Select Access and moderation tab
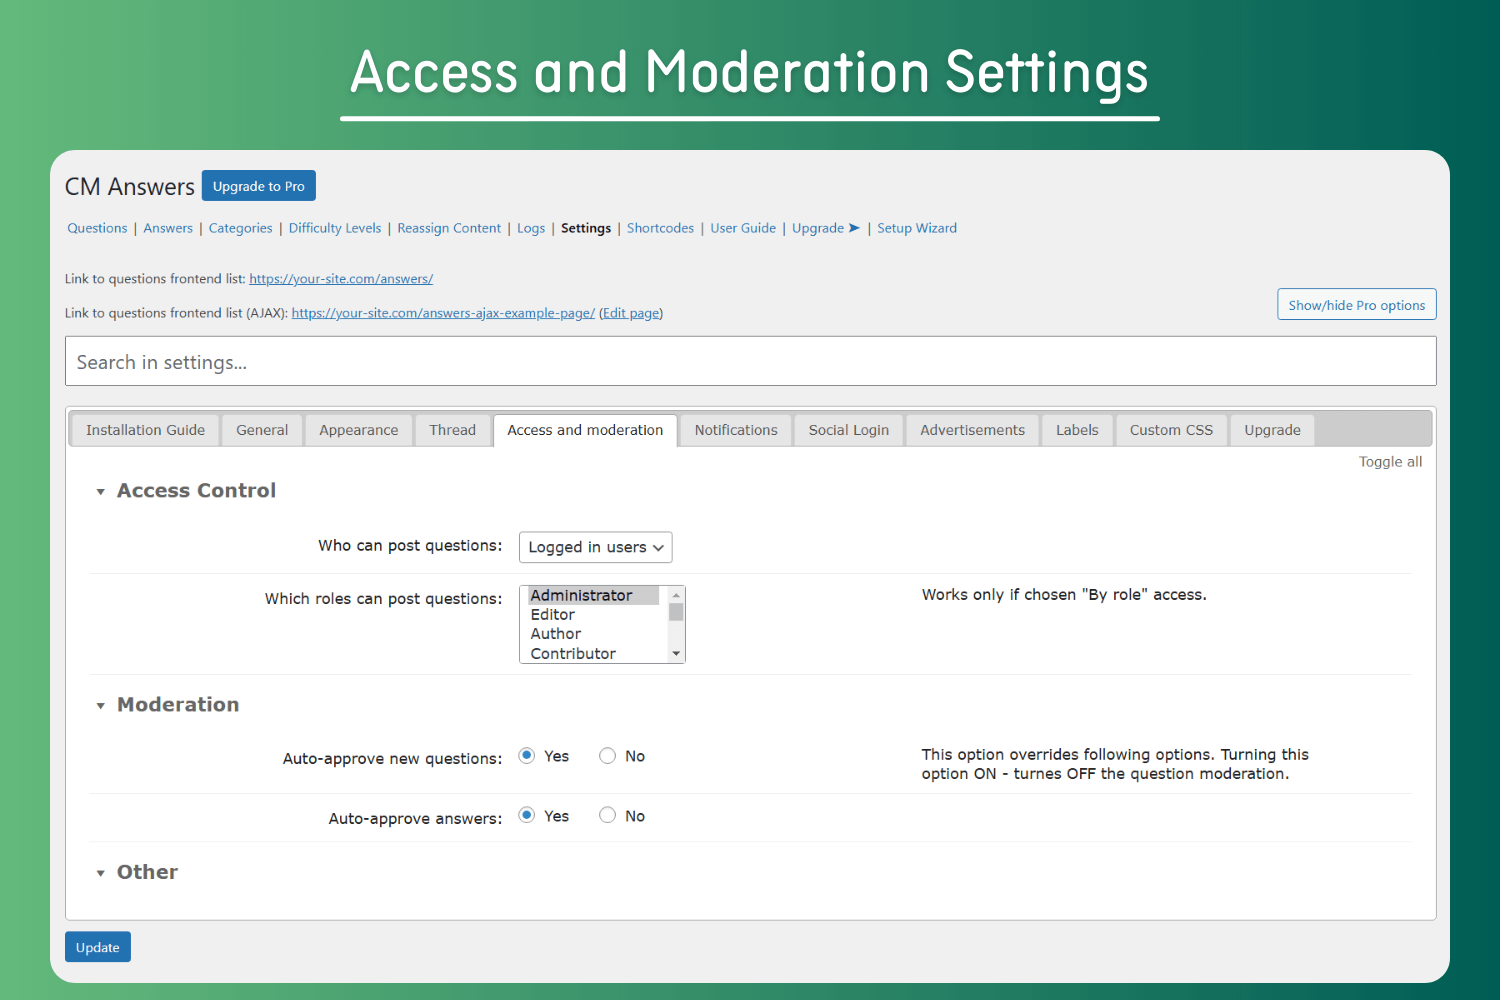The height and width of the screenshot is (1000, 1500). point(585,430)
